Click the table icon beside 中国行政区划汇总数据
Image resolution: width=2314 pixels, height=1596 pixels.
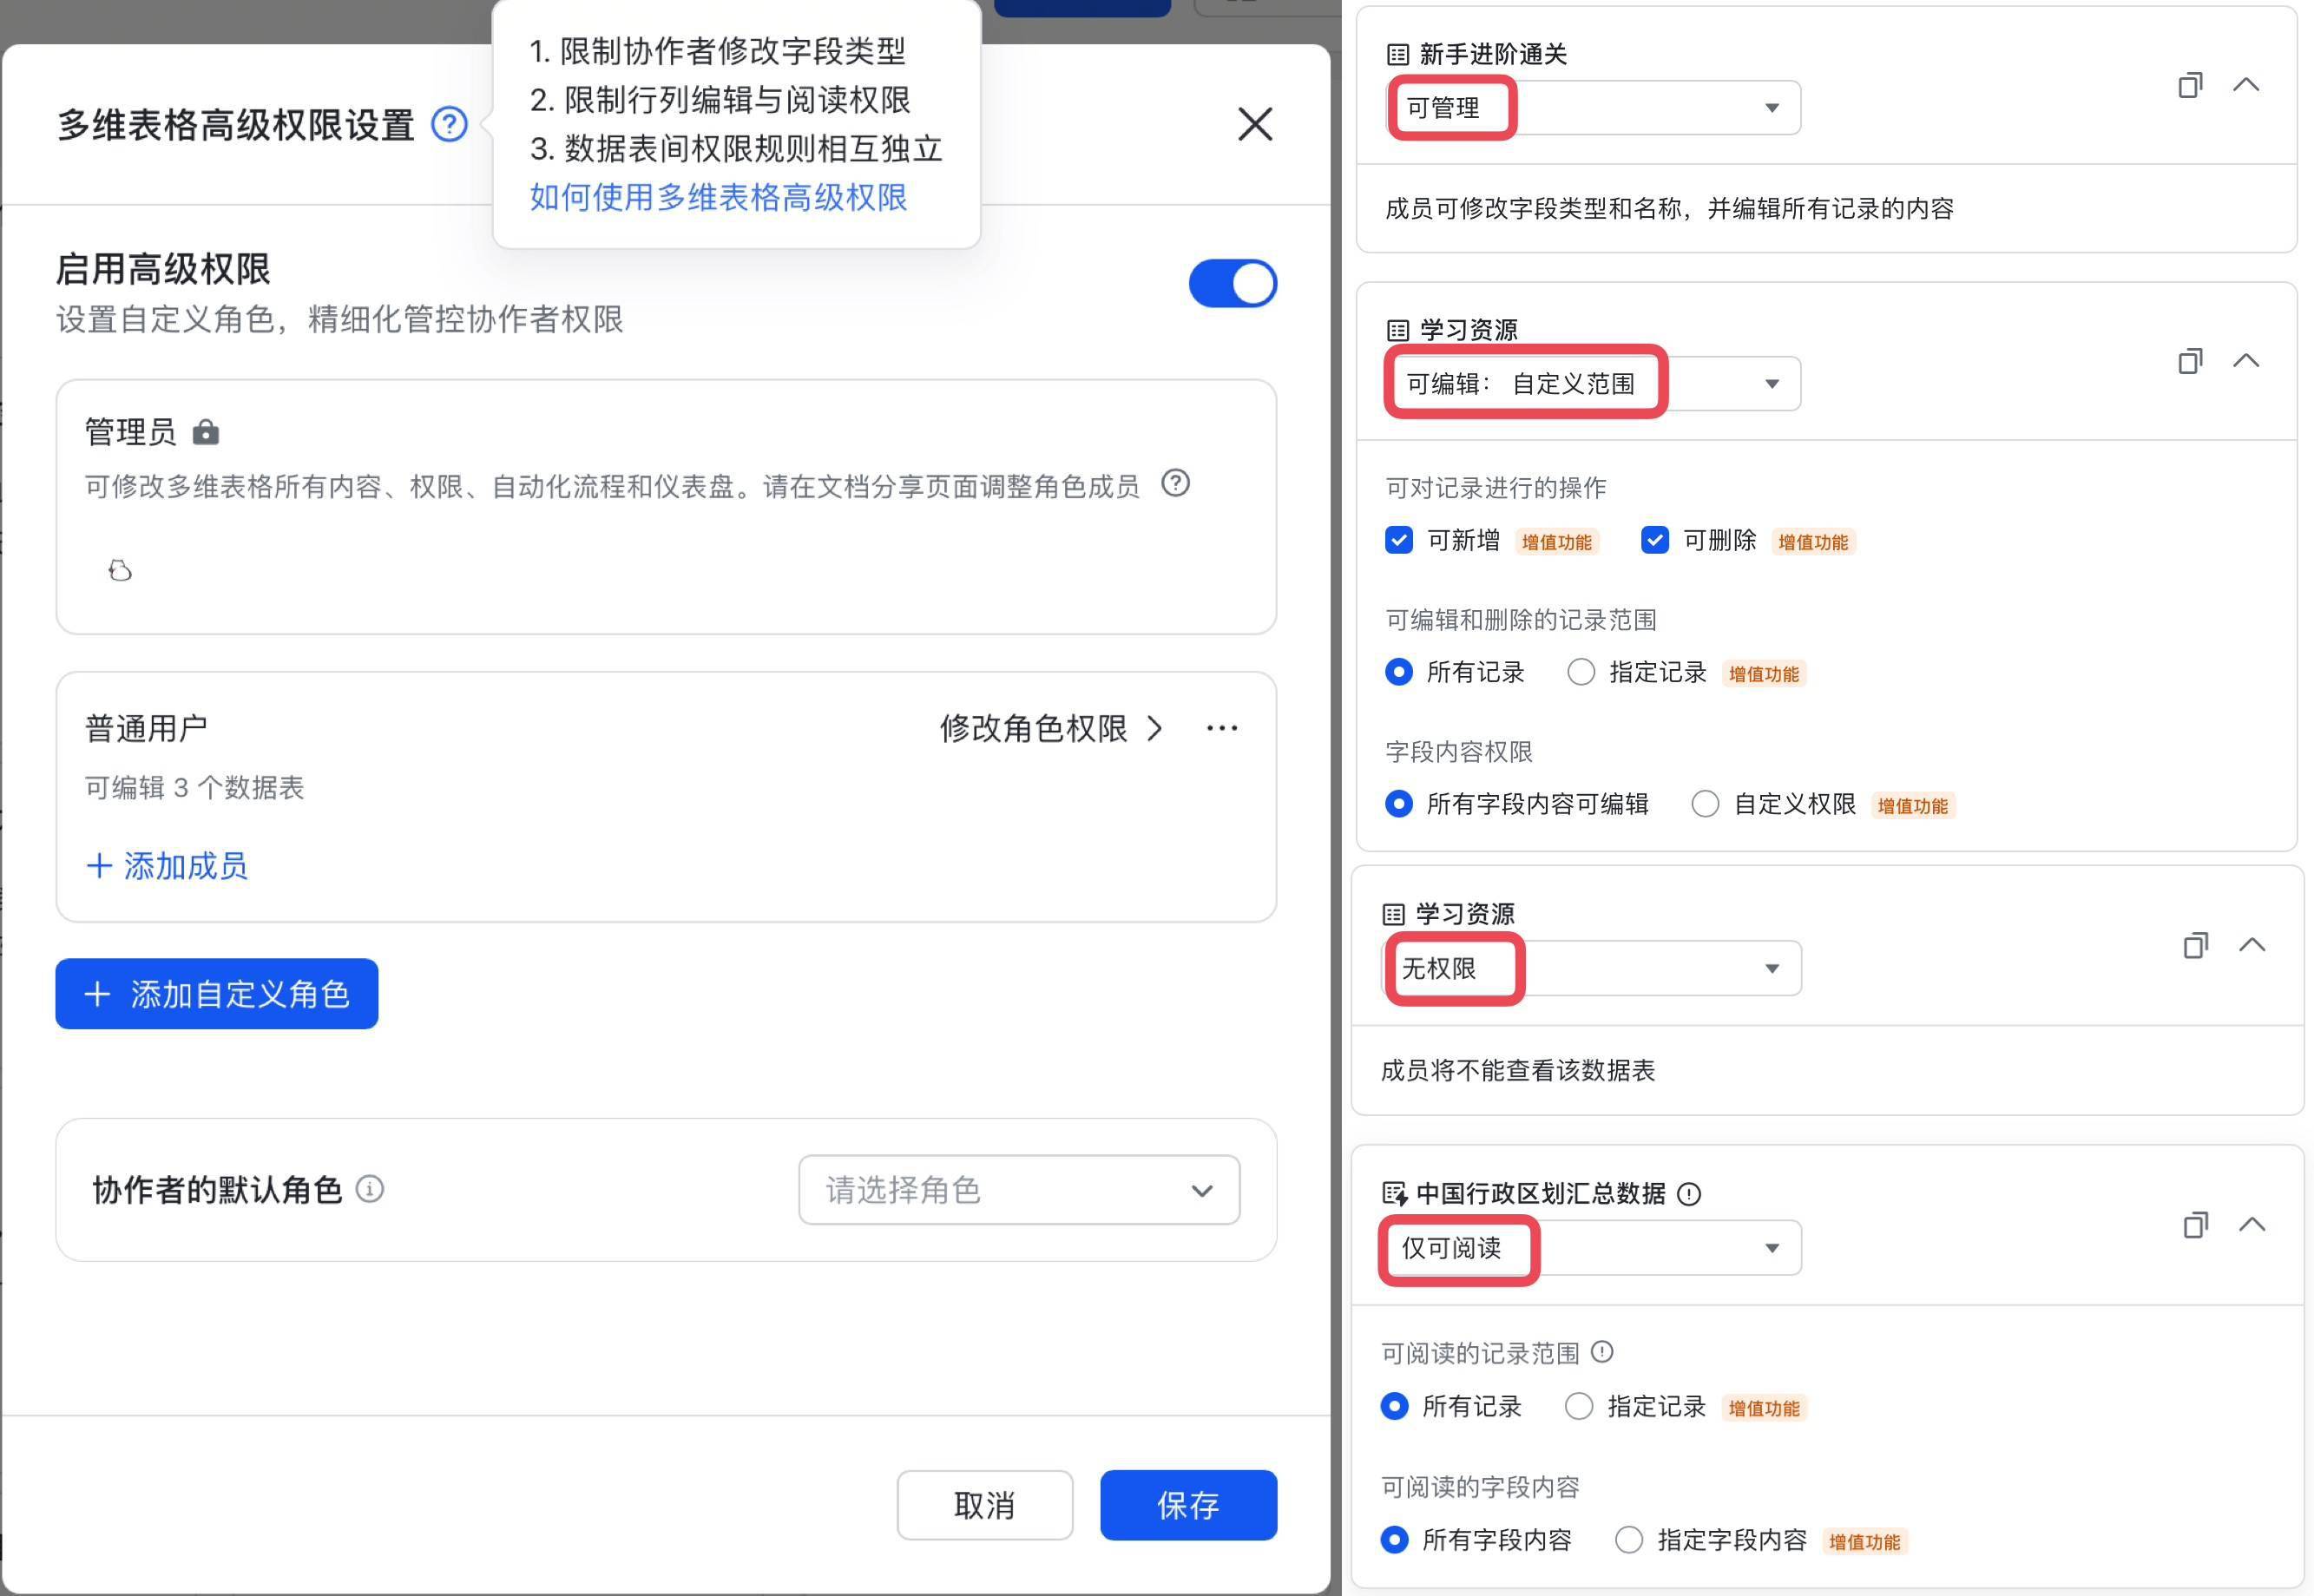tap(1395, 1194)
